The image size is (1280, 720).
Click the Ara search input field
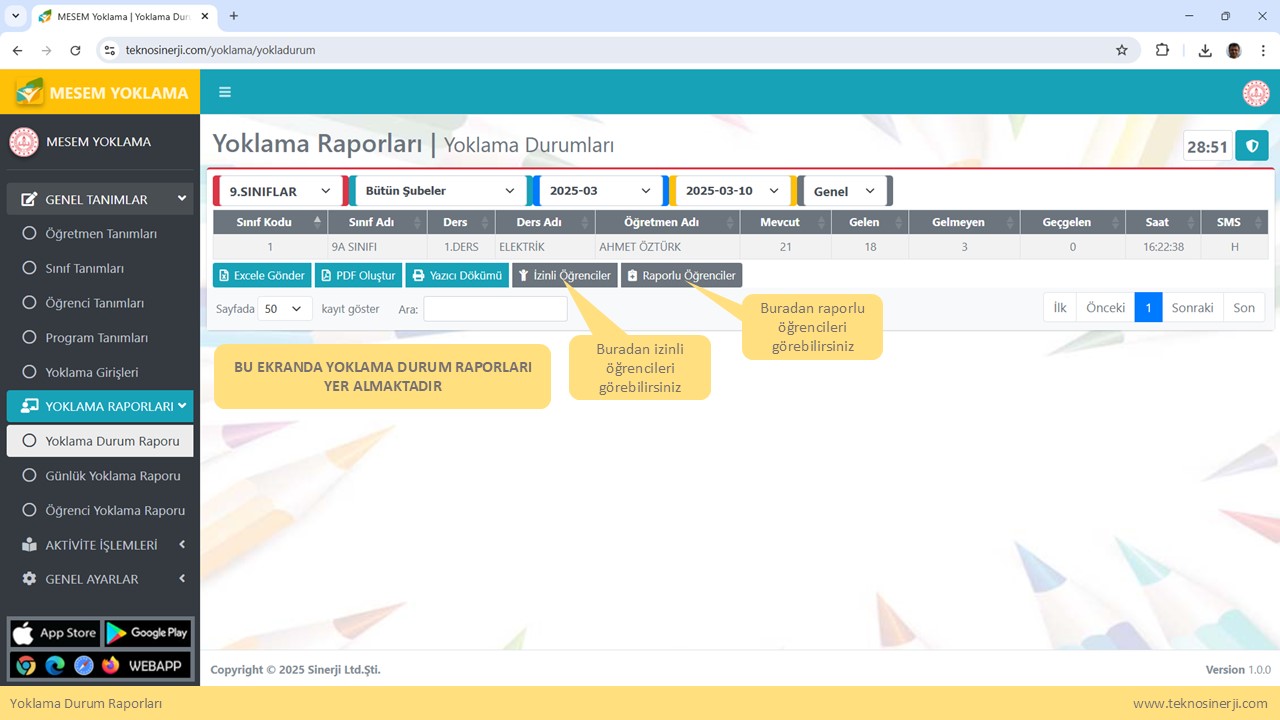tap(495, 309)
